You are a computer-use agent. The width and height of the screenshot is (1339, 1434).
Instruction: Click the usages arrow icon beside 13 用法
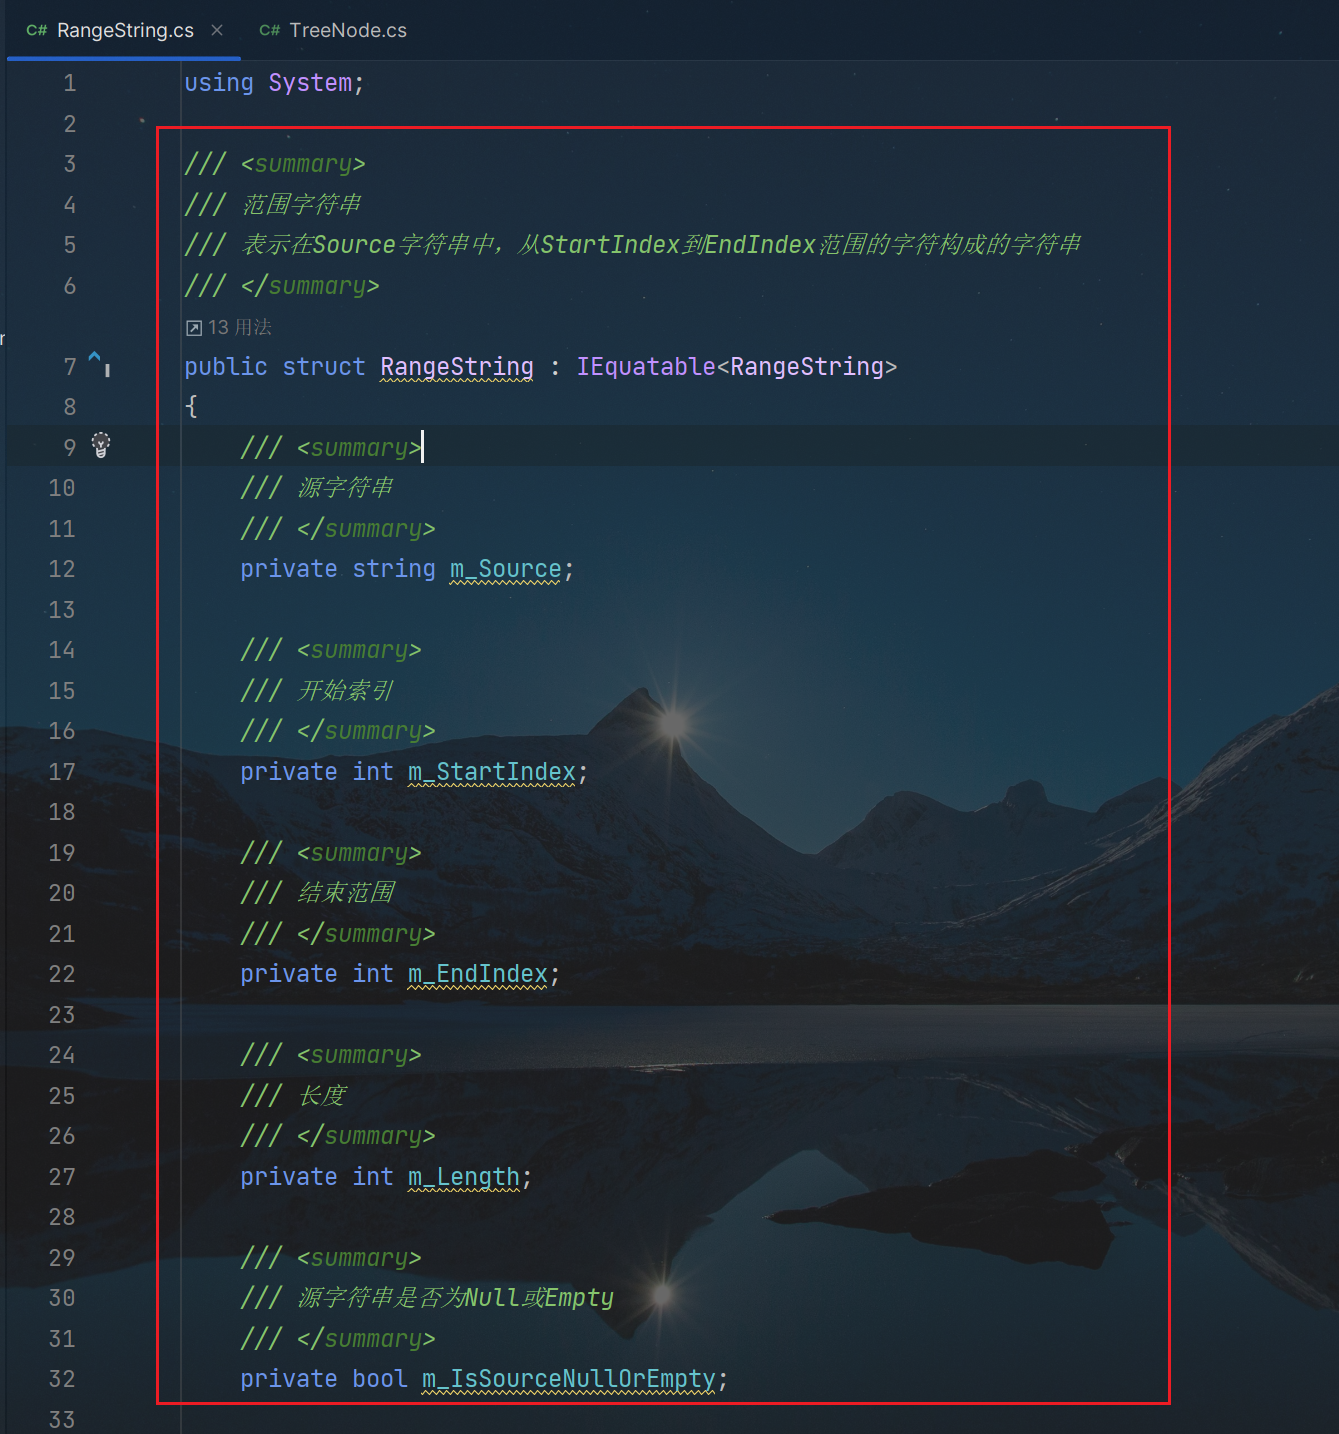tap(194, 328)
